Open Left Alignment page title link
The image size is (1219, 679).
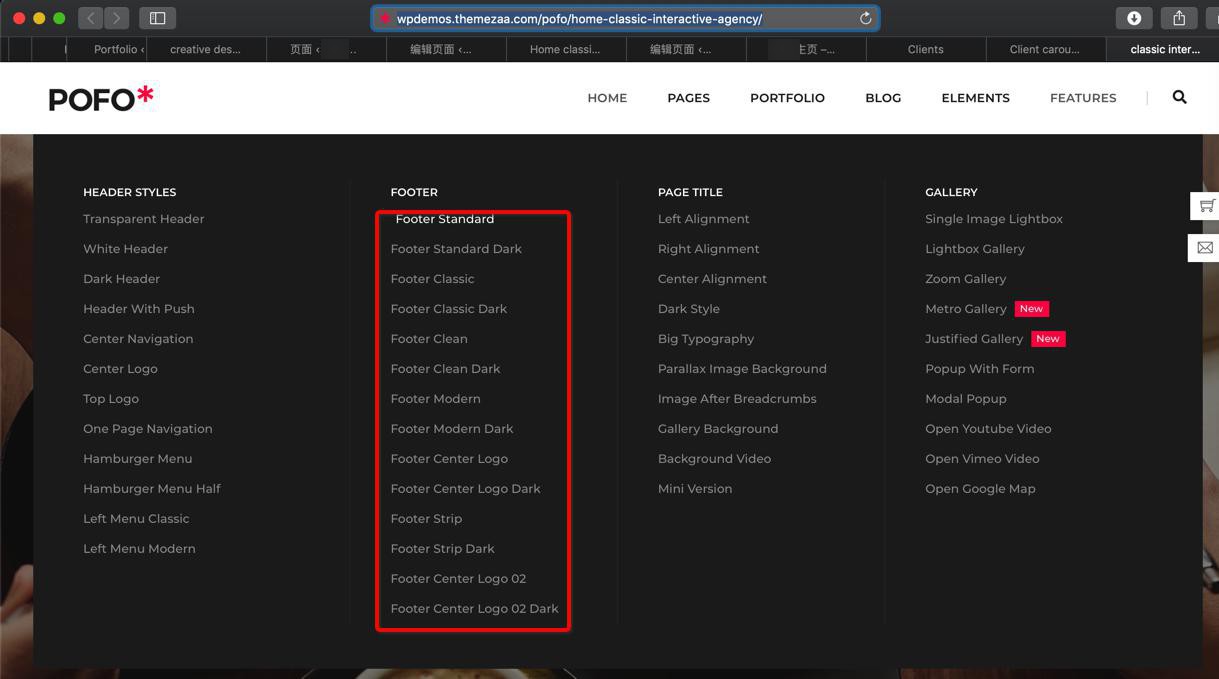[703, 219]
